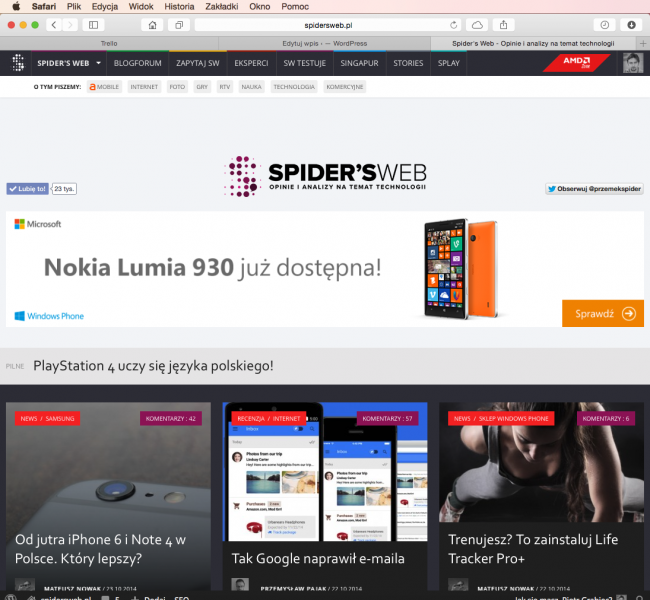Open the Historia menu
This screenshot has height=600, width=650.
point(179,7)
